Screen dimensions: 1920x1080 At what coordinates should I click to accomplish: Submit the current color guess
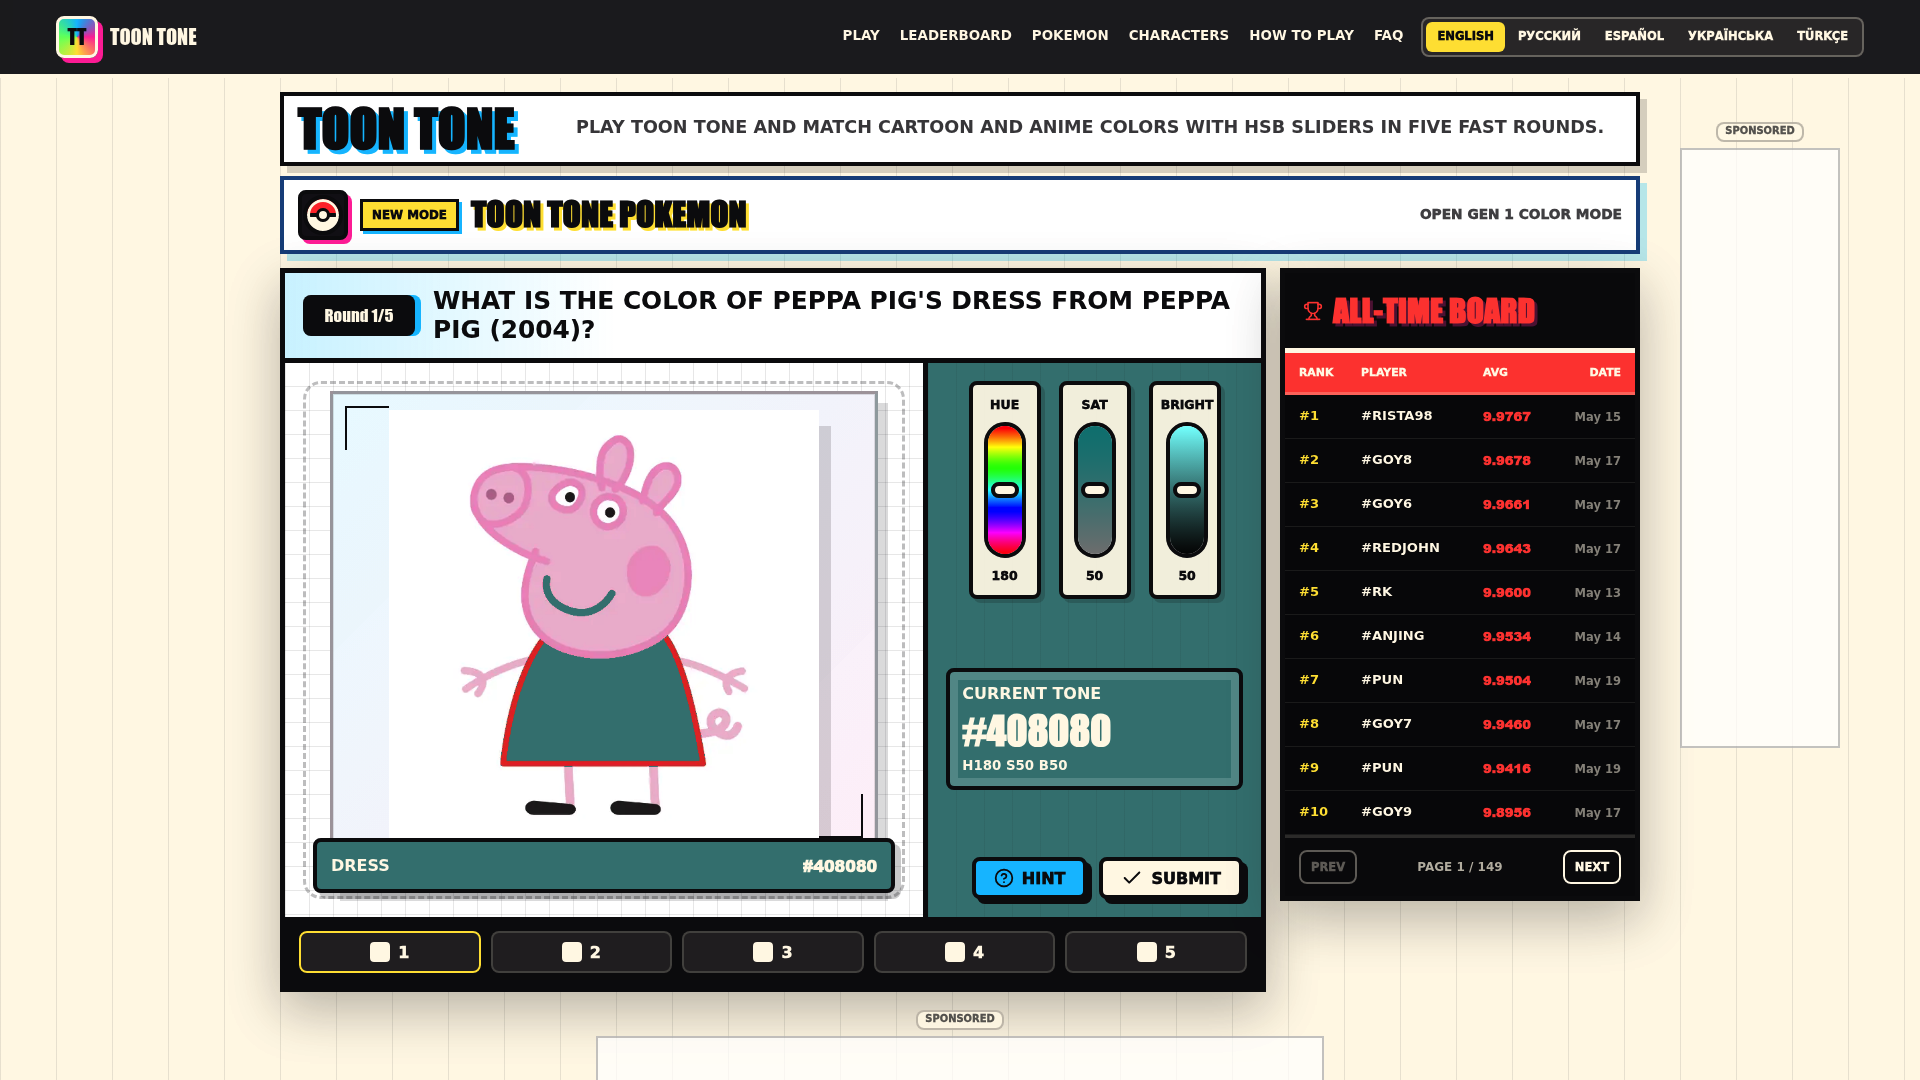tap(1170, 878)
